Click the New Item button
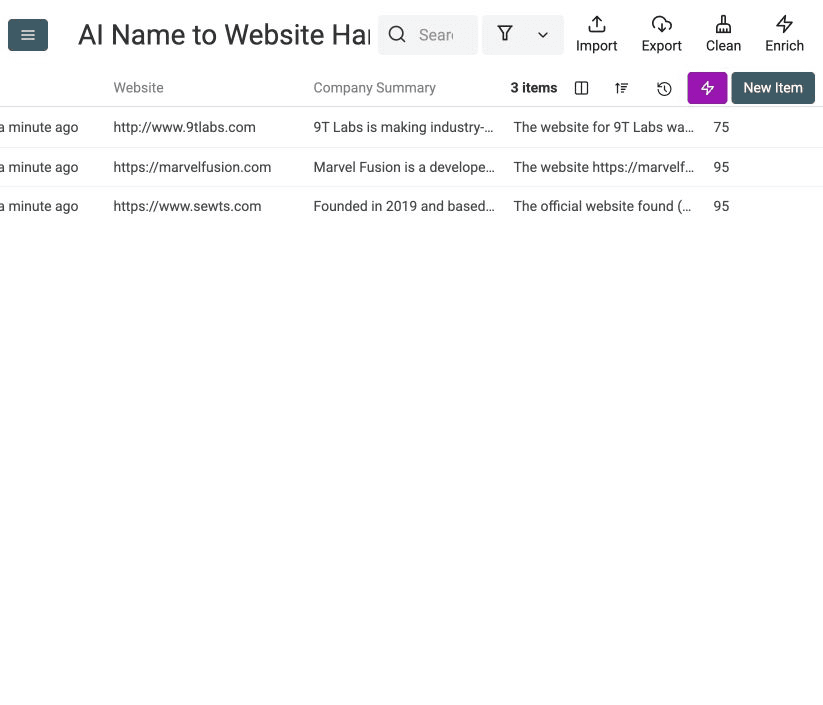The image size is (823, 705). pos(773,88)
